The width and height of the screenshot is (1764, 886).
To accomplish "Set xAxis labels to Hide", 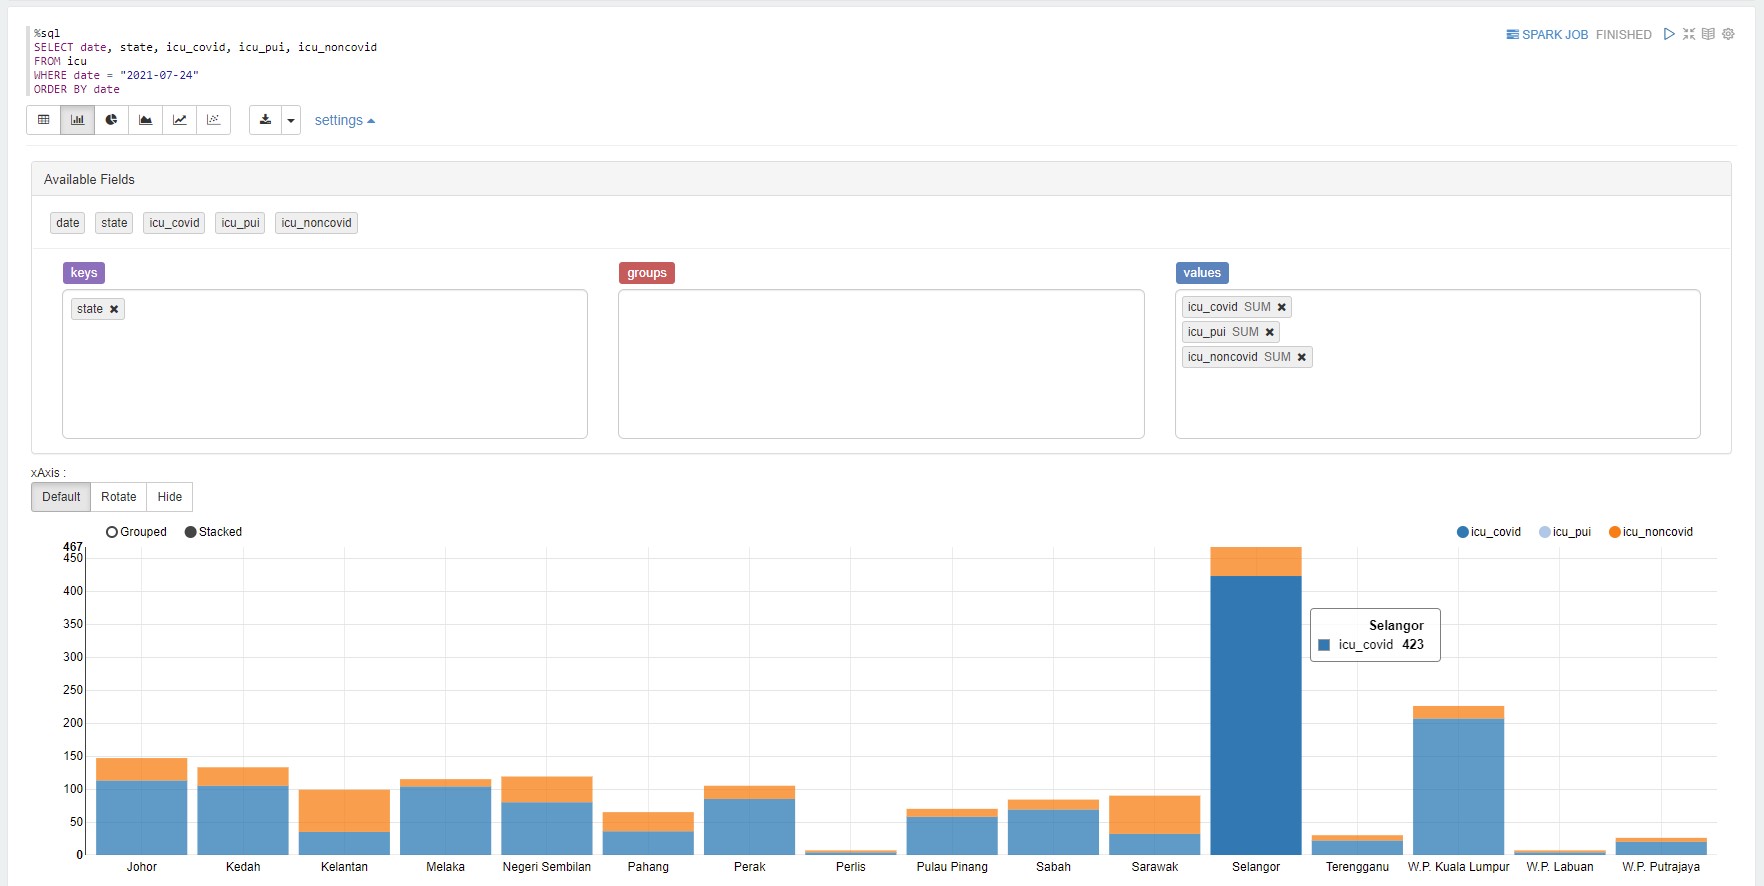I will [x=169, y=497].
